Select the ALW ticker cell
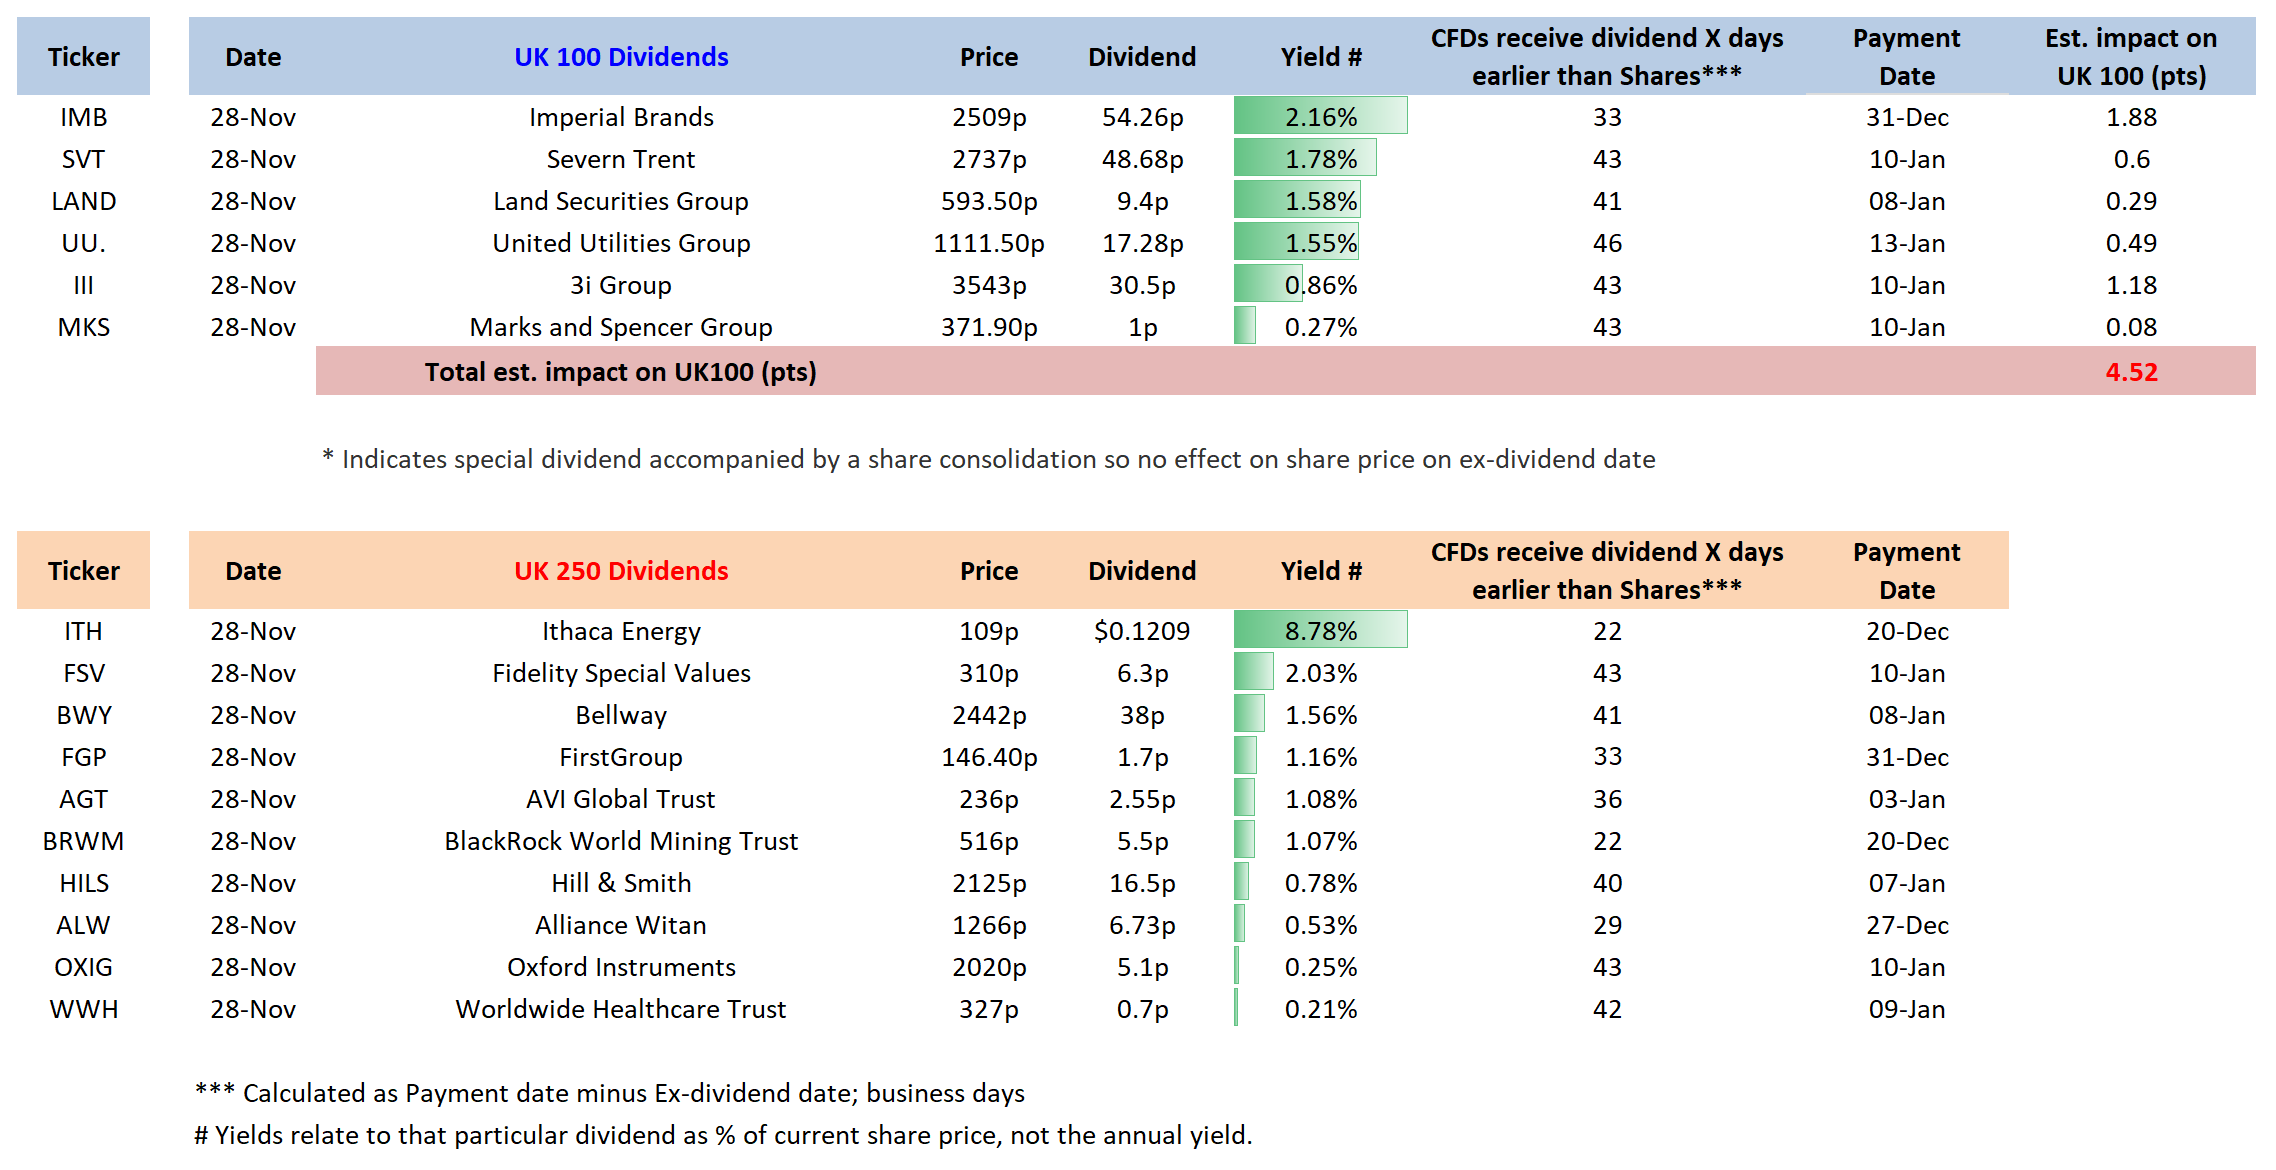This screenshot has height=1170, width=2276. tap(83, 925)
